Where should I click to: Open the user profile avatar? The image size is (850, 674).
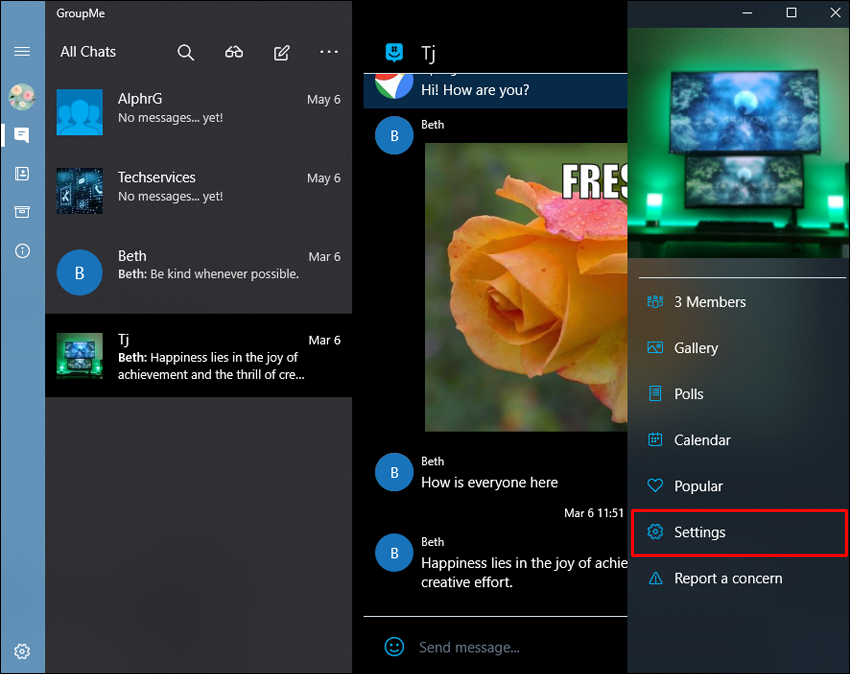click(x=22, y=97)
